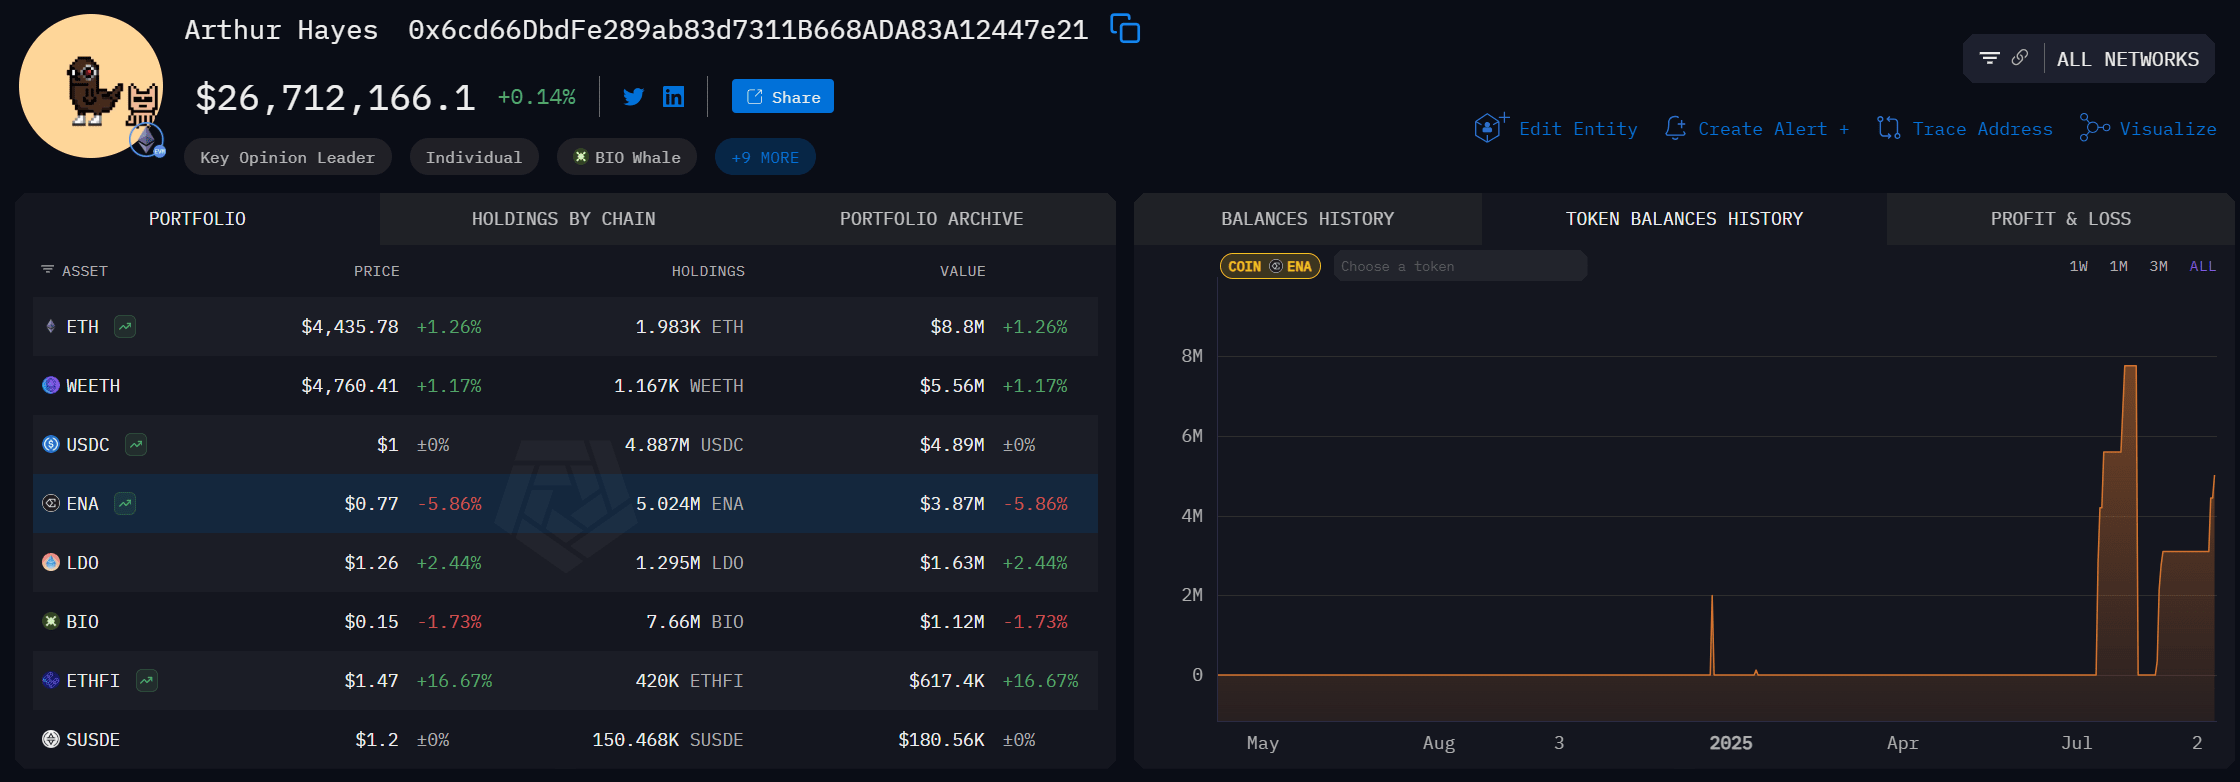Sort by the HOLDINGS column header
Viewport: 2240px width, 782px height.
point(708,271)
